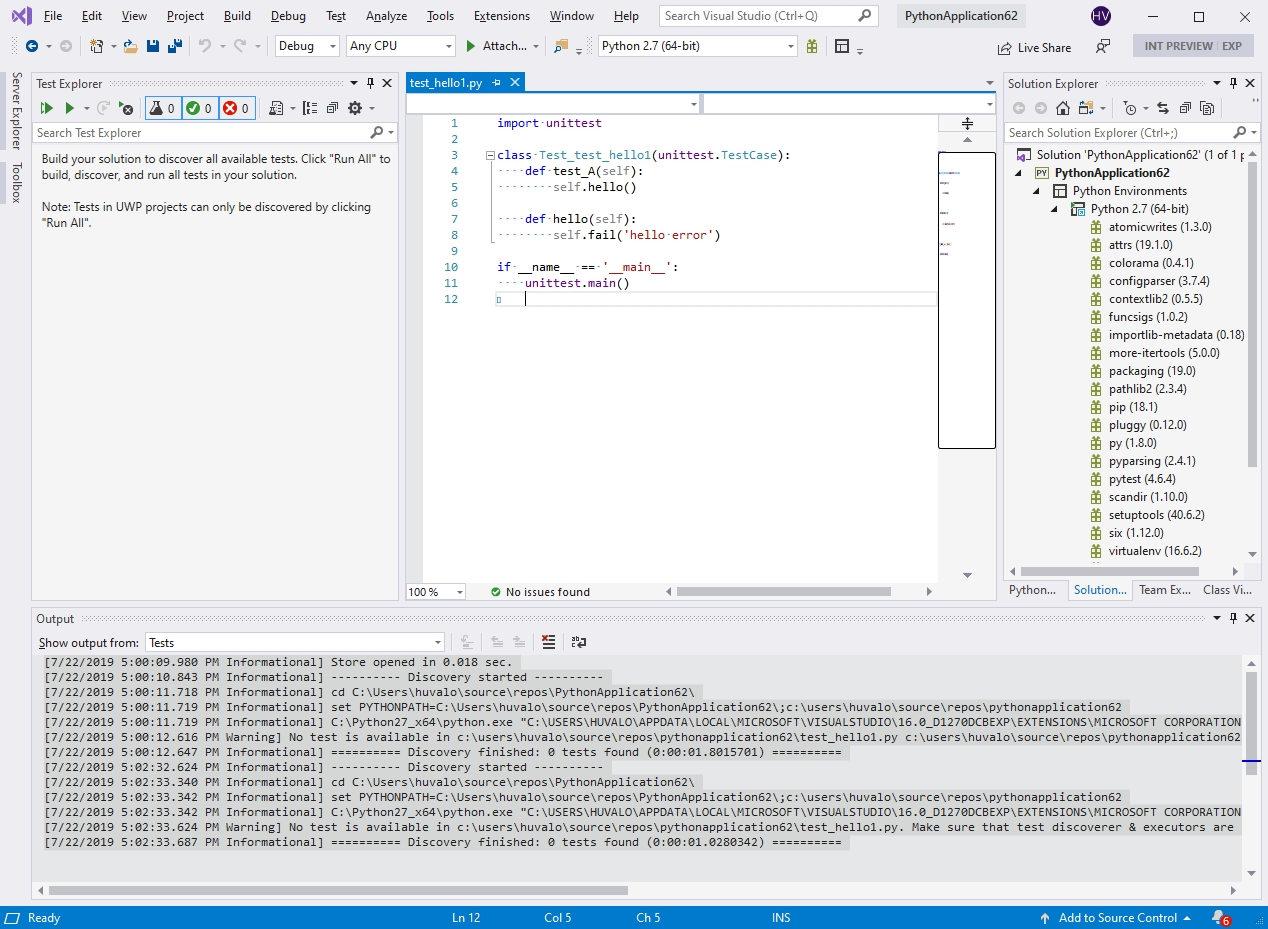Screen dimensions: 1268x929
Task: Click the split editor handle above scrollbar
Action: (967, 123)
